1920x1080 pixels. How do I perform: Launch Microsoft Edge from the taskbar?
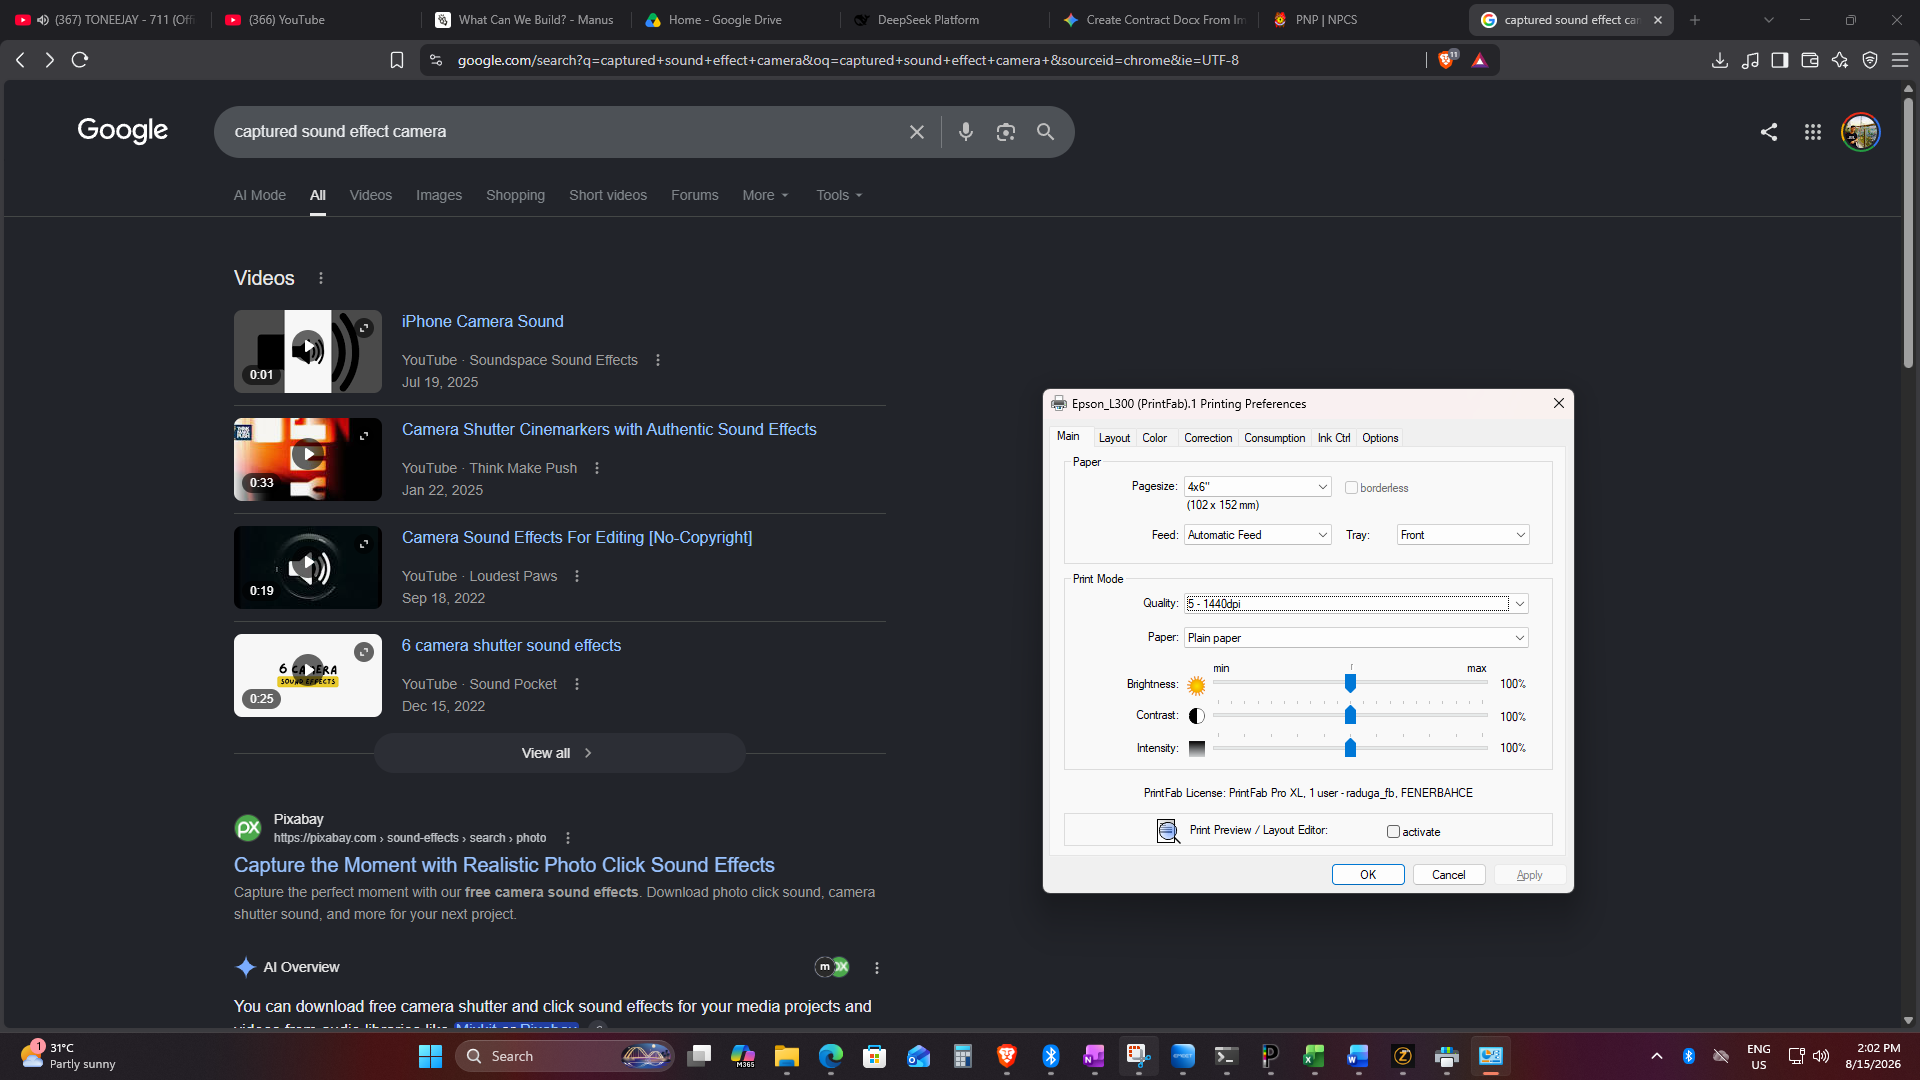point(831,1056)
